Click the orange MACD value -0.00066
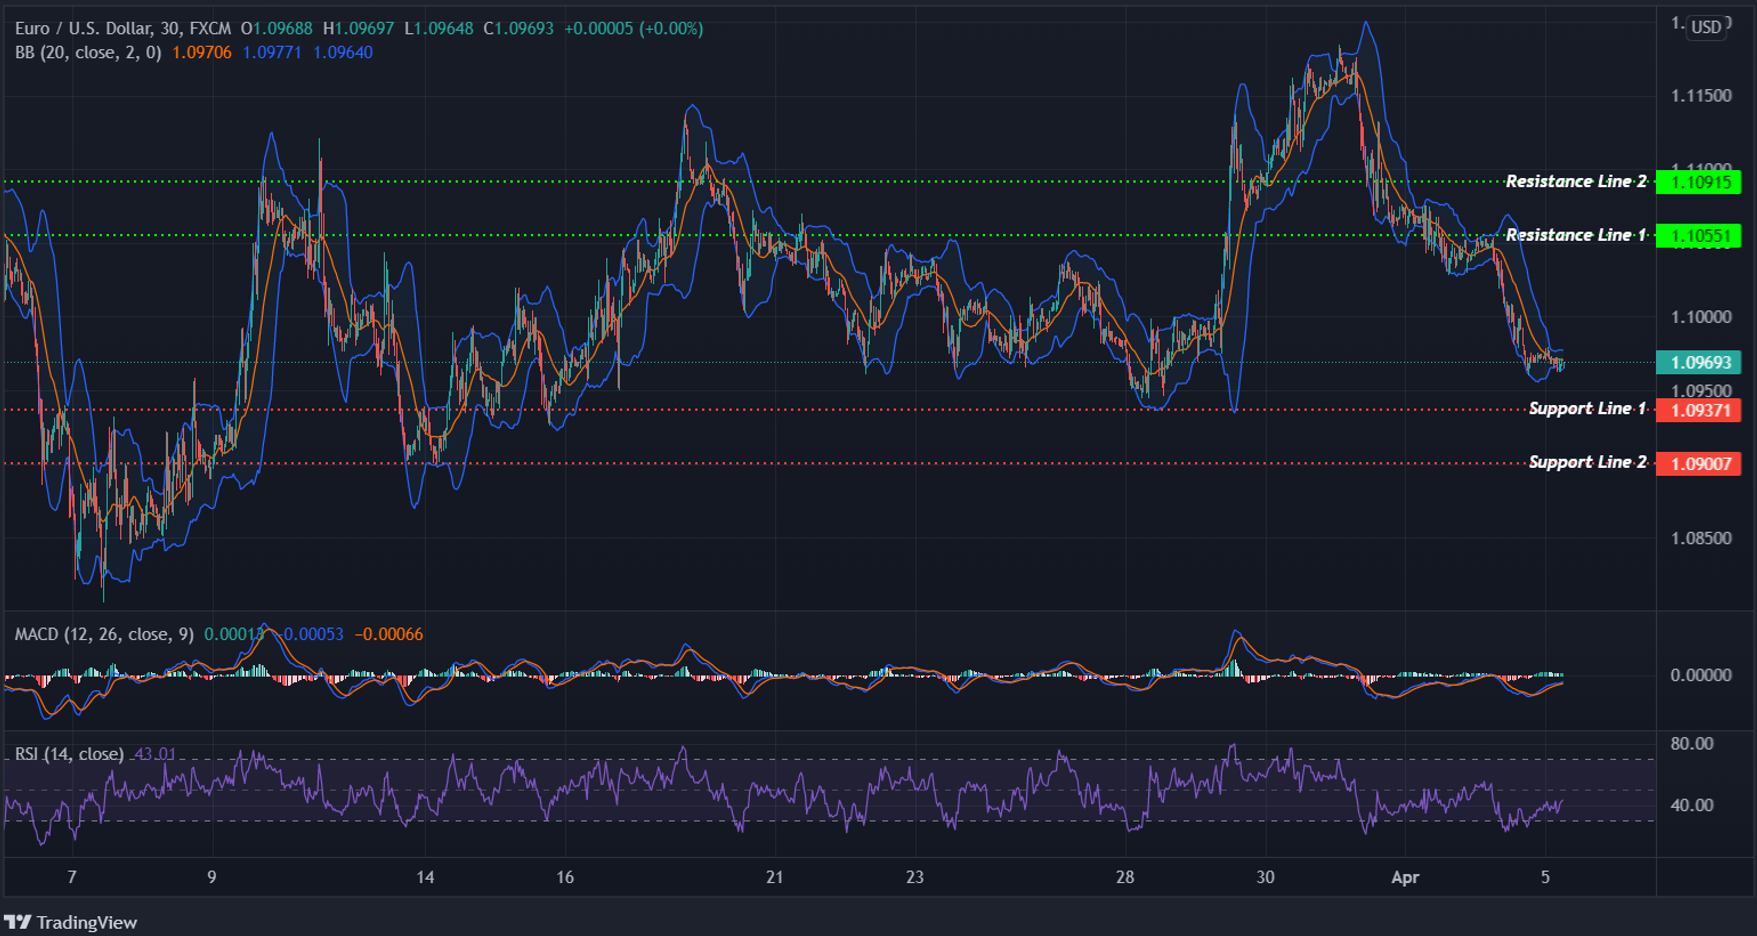This screenshot has width=1757, height=936. pyautogui.click(x=390, y=634)
